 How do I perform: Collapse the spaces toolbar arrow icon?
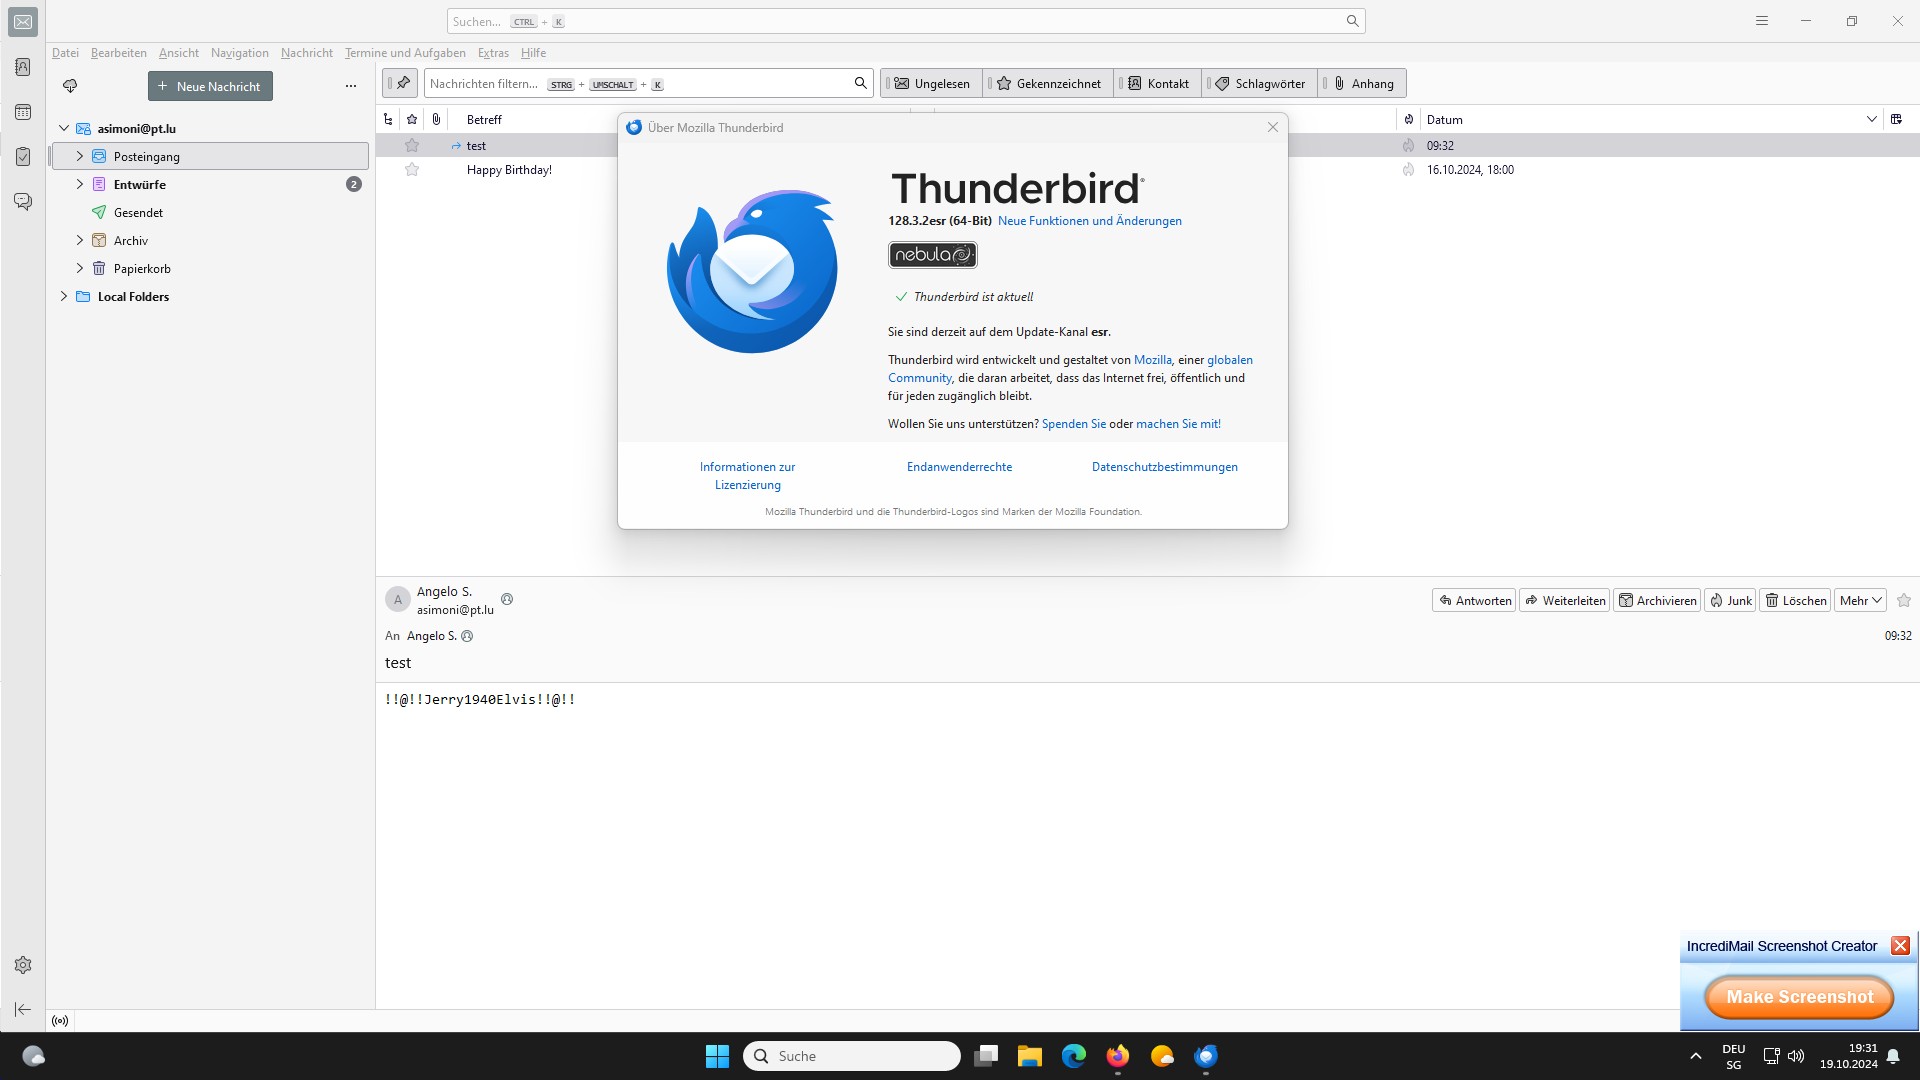(x=23, y=1009)
